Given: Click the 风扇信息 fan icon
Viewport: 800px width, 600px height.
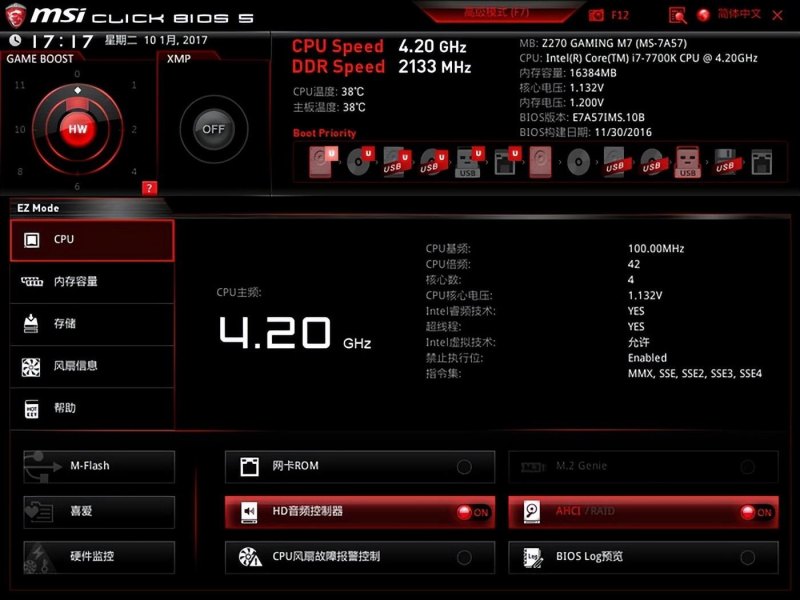Looking at the screenshot, I should point(31,366).
